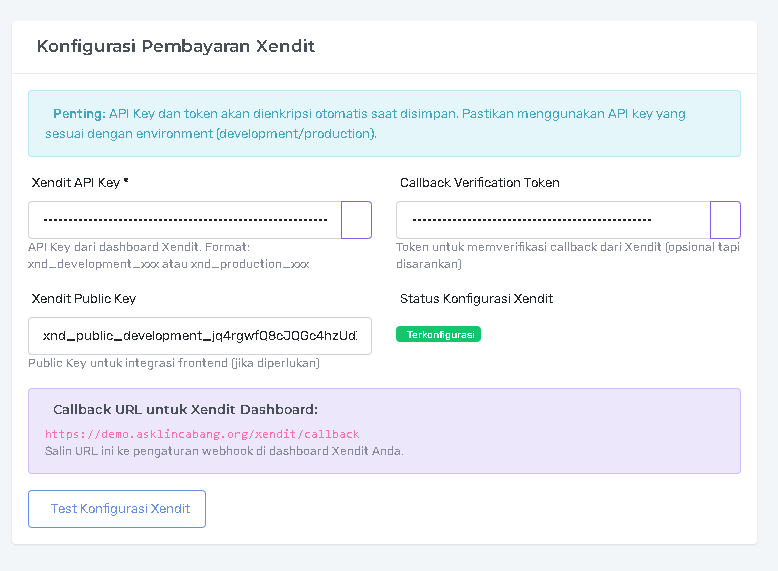Click the Xendit Public Key label
Screen dimensions: 778x571
[84, 299]
